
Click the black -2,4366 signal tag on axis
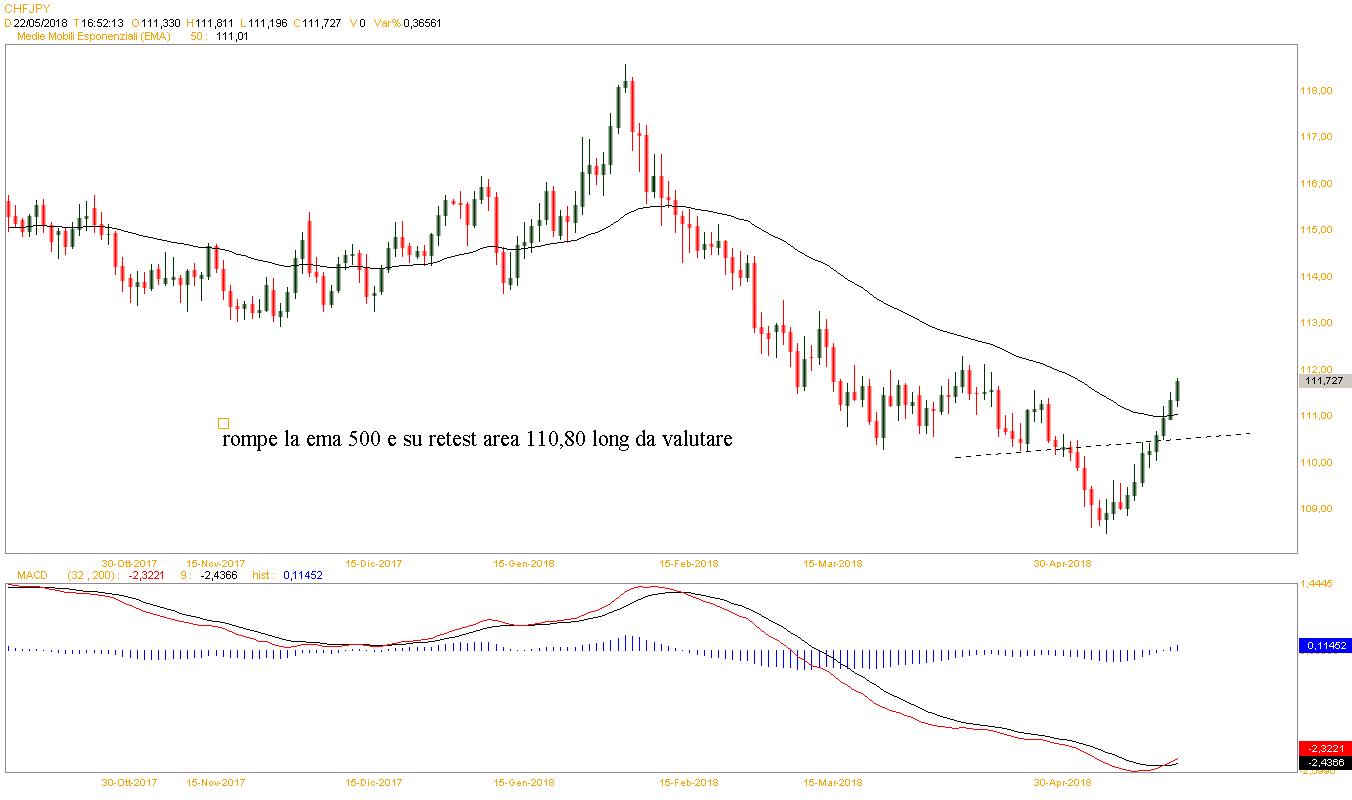[1324, 761]
